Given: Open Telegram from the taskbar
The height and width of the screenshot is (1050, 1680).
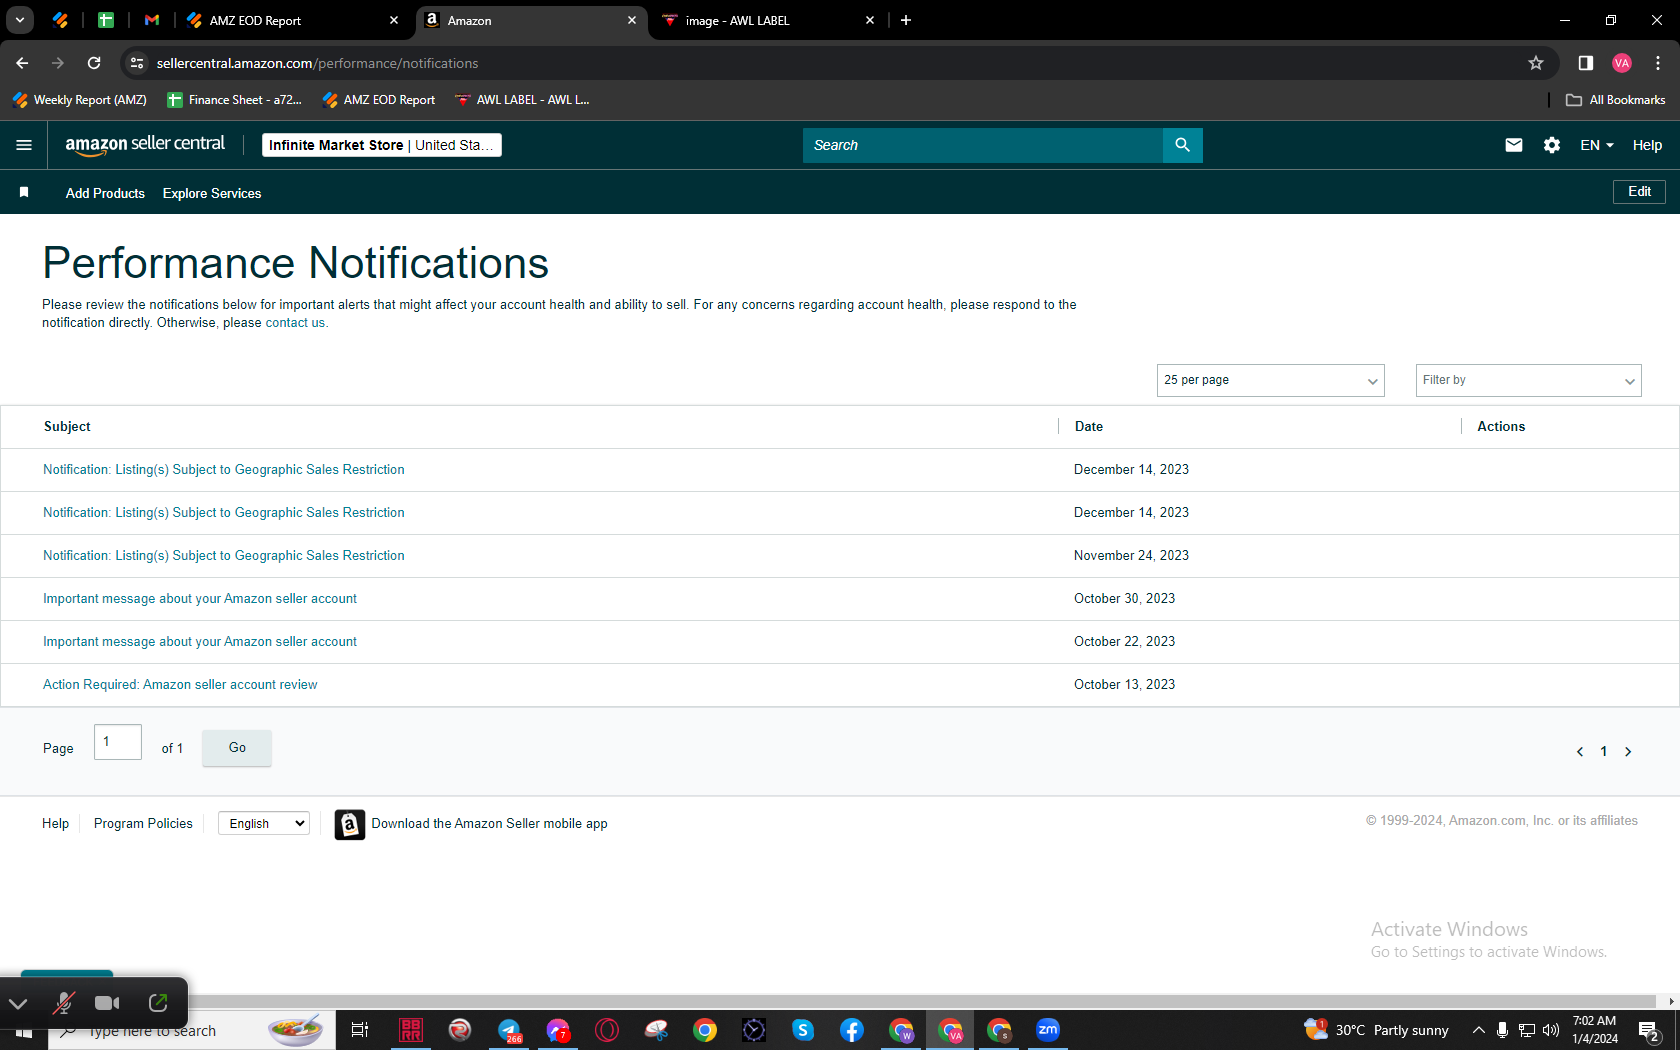Looking at the screenshot, I should coord(509,1030).
